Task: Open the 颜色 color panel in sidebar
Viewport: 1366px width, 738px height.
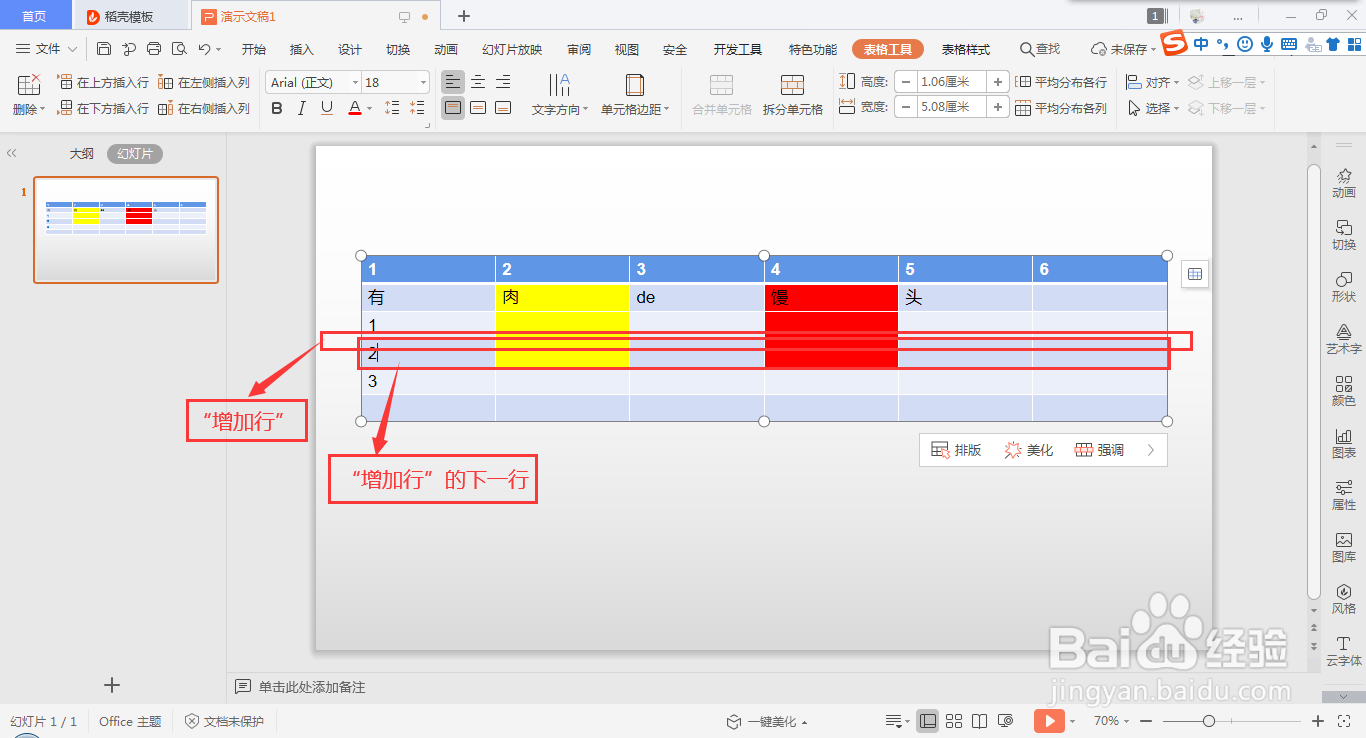Action: tap(1344, 390)
